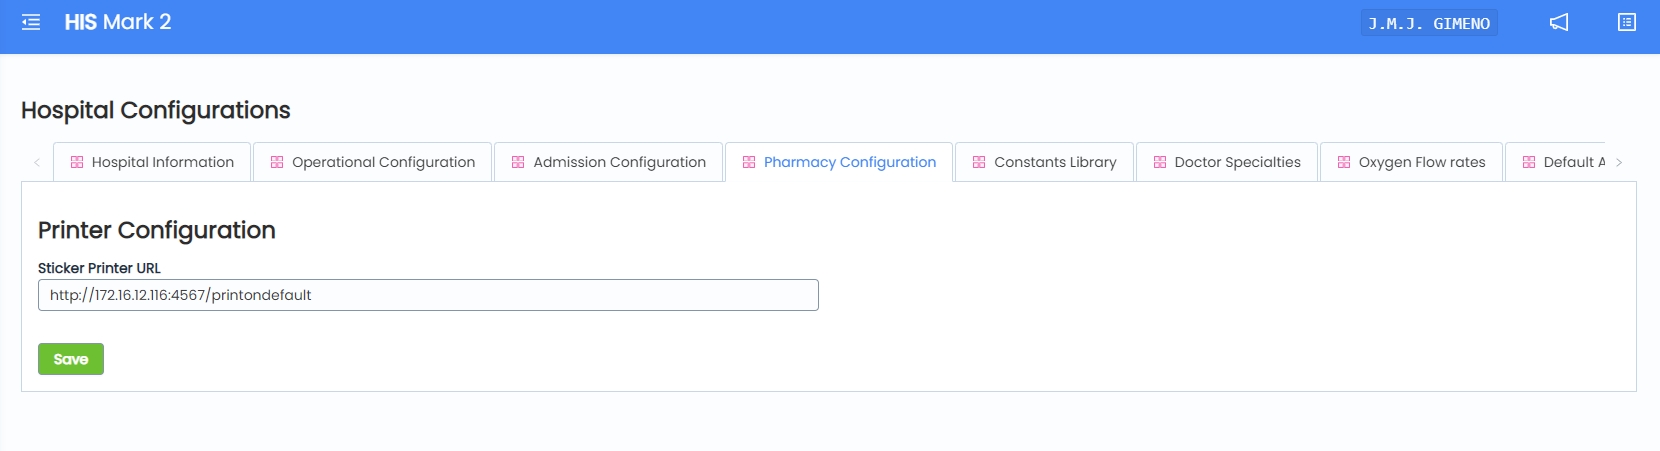Open the J.M.J. GIMENO user menu
This screenshot has width=1660, height=451.
tap(1428, 23)
